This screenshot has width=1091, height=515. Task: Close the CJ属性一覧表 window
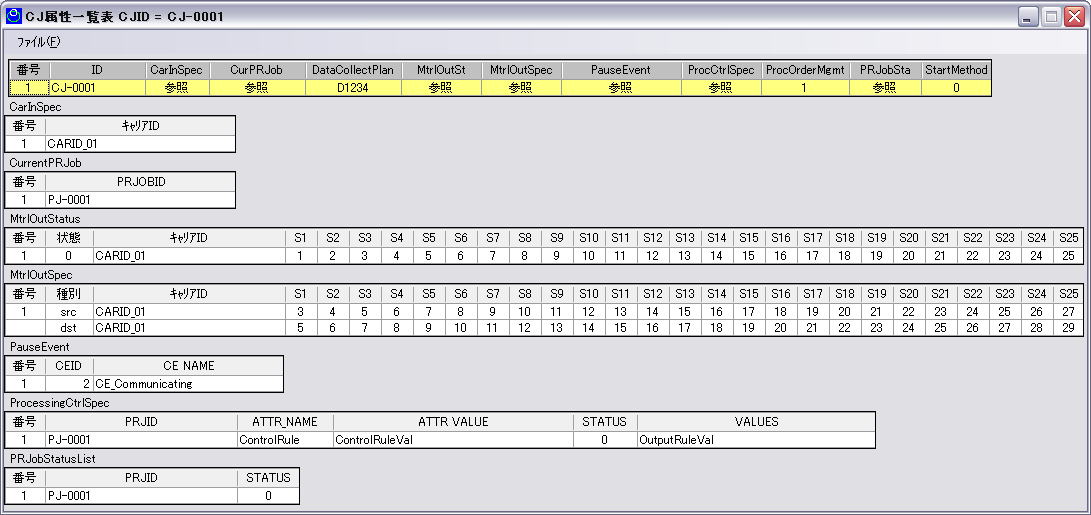[x=1072, y=17]
